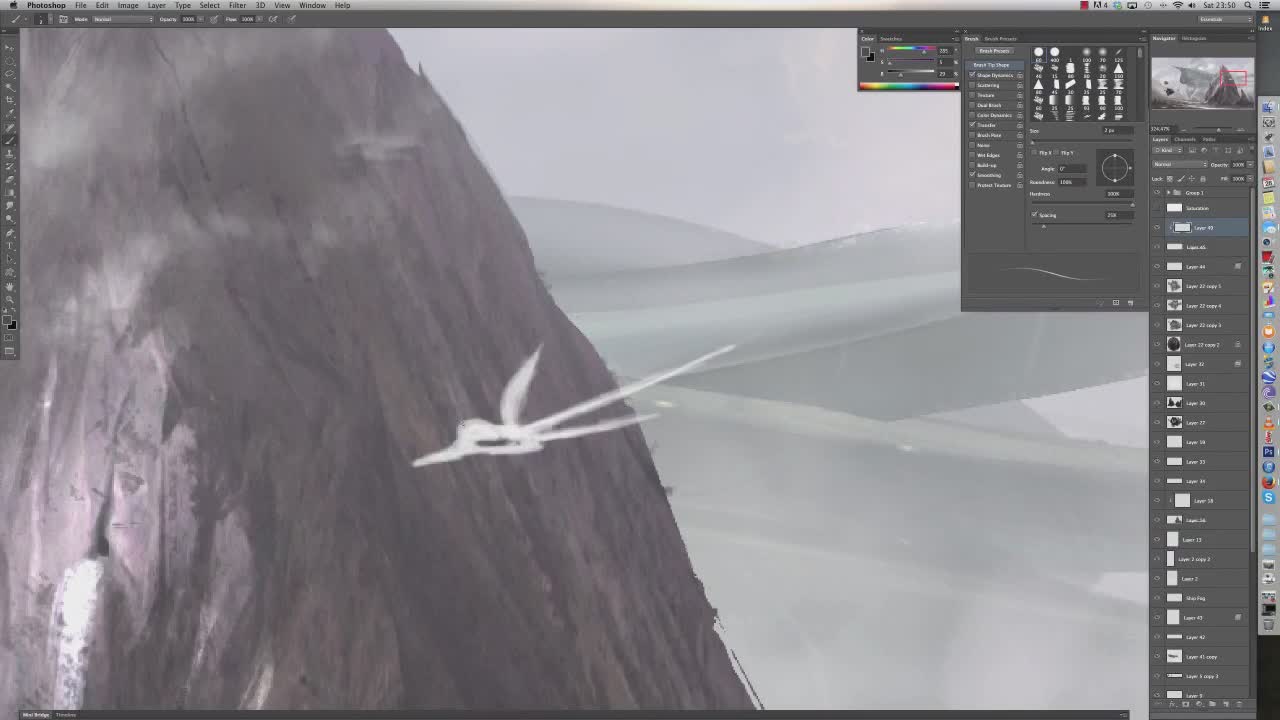1280x720 pixels.
Task: Open the foreground/background color swatches in toolbox
Action: [10, 322]
